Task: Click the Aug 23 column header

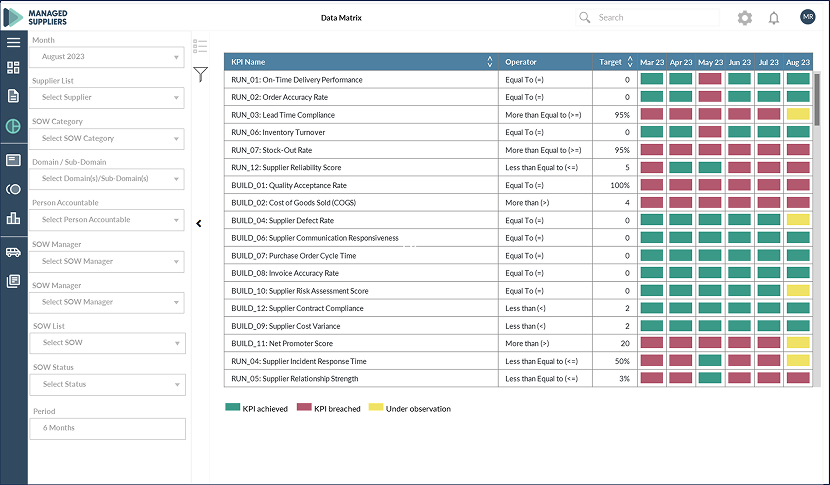Action: click(x=798, y=62)
